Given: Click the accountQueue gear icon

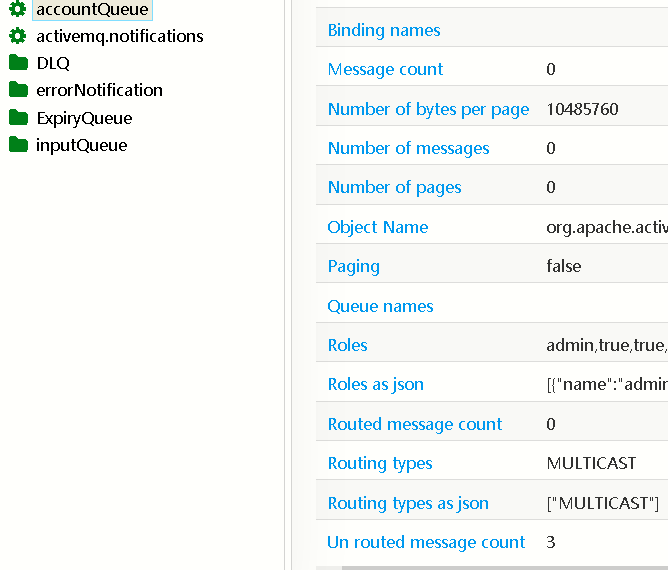Looking at the screenshot, I should pyautogui.click(x=18, y=9).
